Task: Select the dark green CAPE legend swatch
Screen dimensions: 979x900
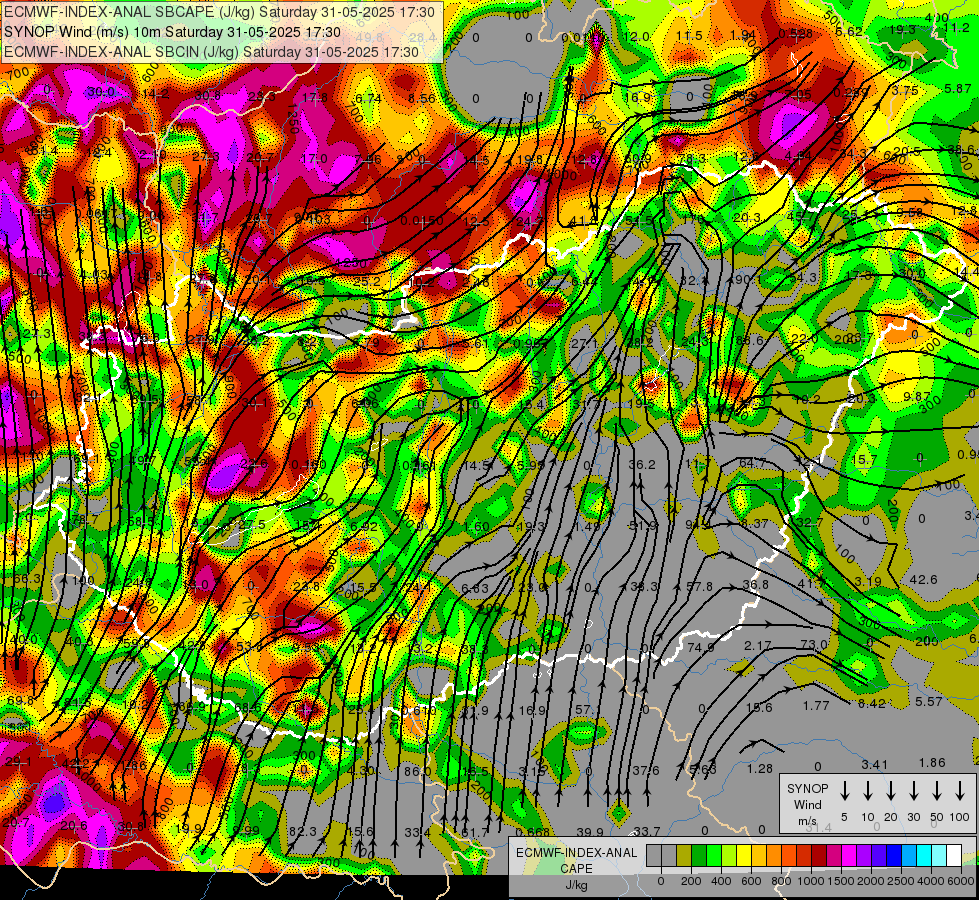Action: [x=699, y=855]
